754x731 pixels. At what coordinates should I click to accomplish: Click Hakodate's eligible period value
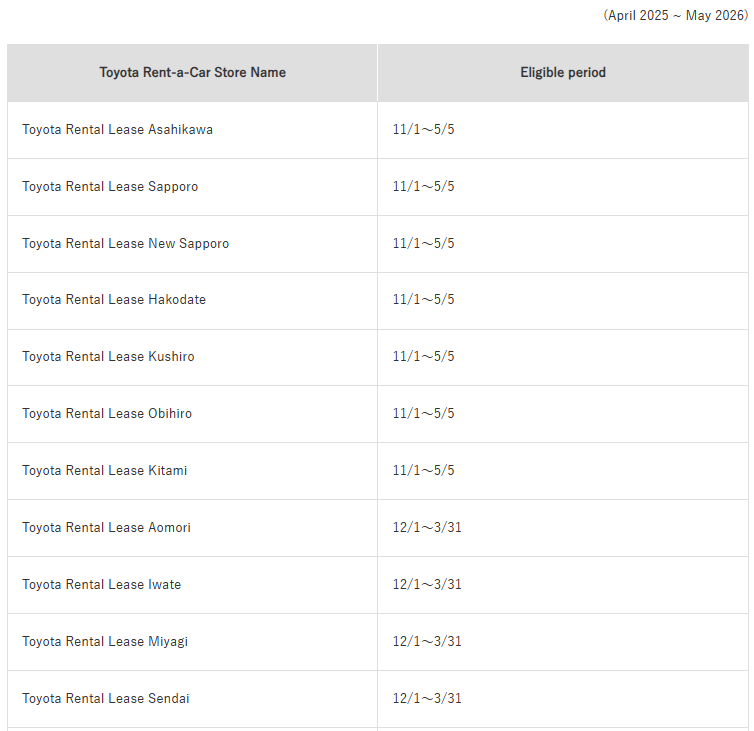point(423,300)
